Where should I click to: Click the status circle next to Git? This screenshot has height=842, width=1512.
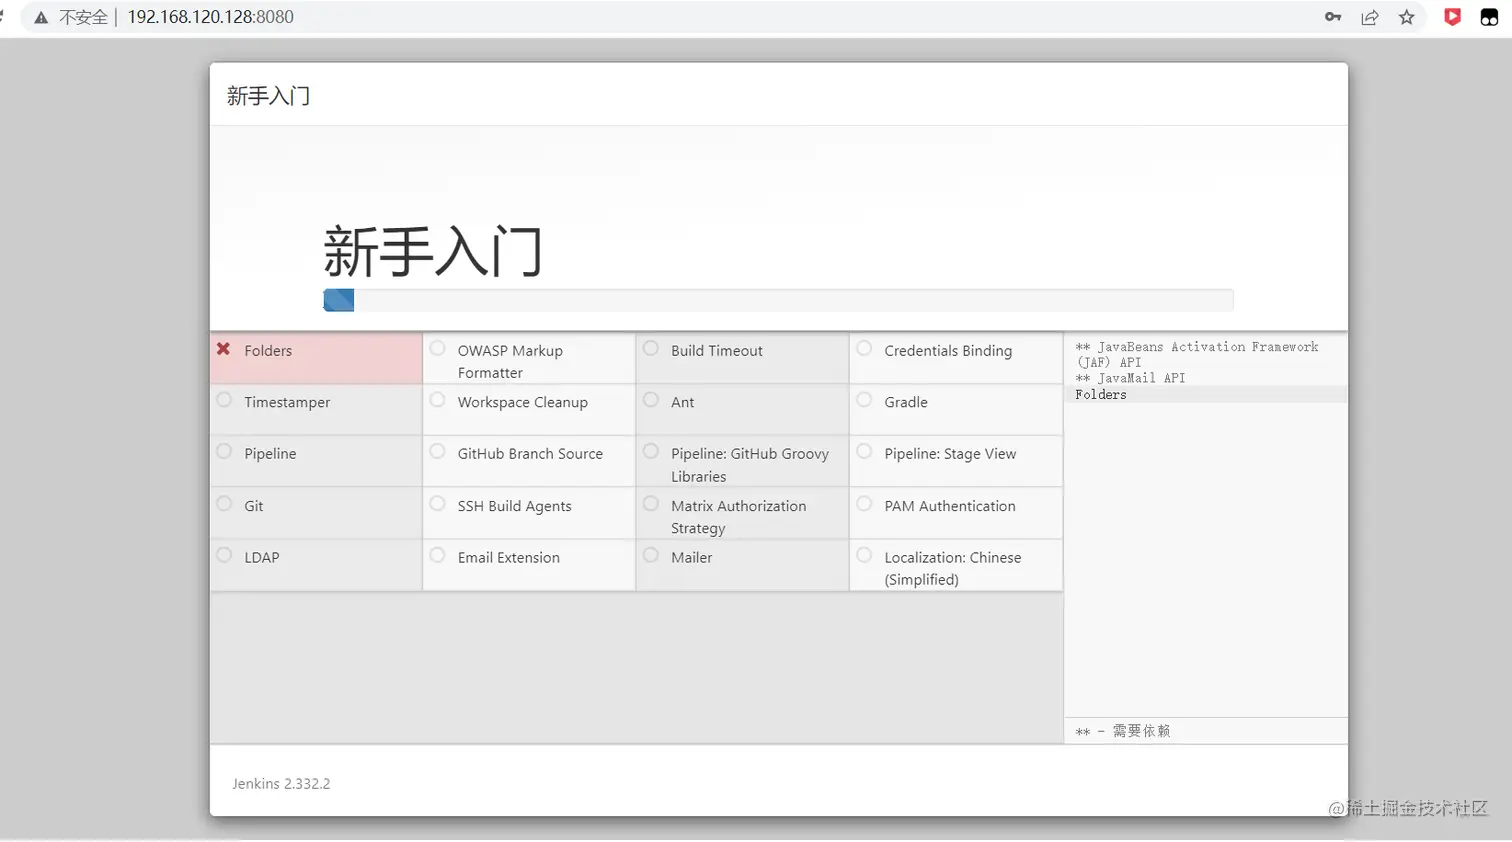224,504
